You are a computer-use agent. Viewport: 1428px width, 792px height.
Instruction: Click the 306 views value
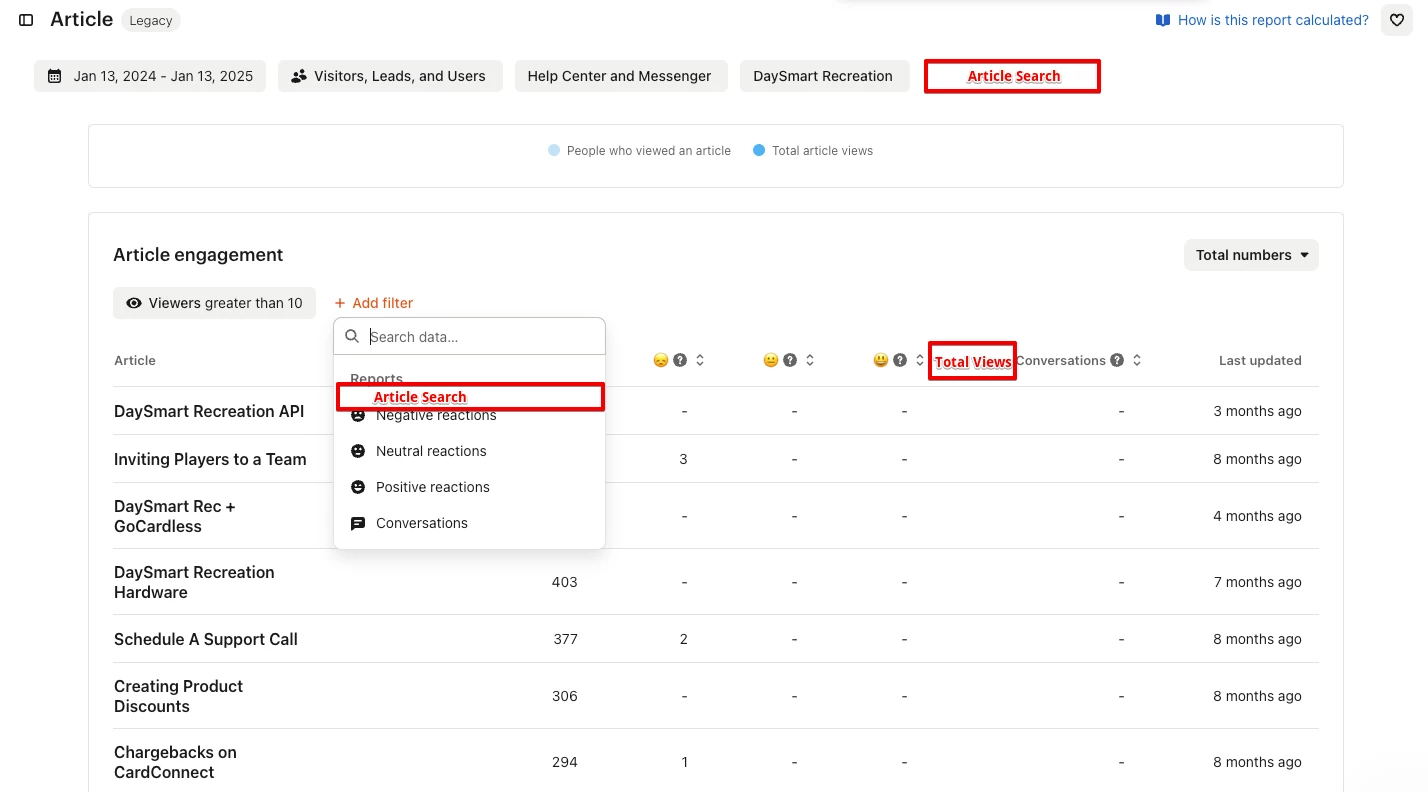[x=565, y=696]
